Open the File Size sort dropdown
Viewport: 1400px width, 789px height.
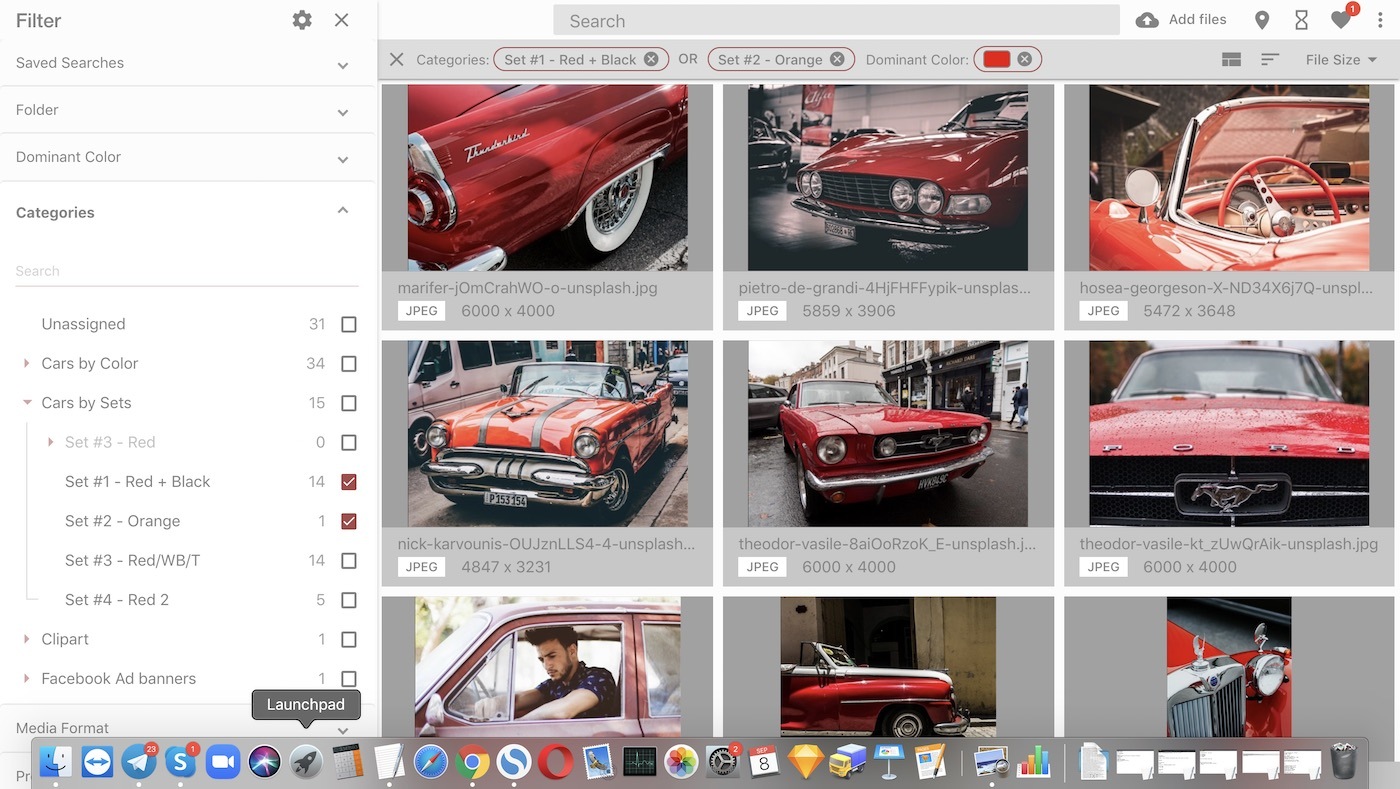1341,60
